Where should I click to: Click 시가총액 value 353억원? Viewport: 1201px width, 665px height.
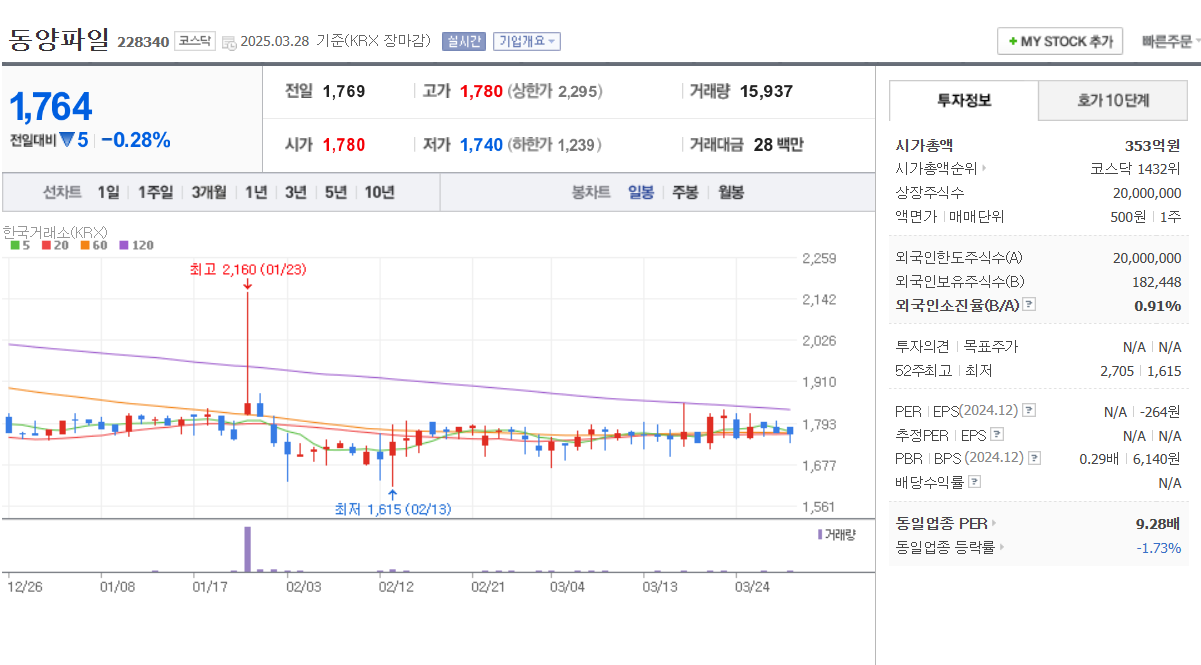click(x=1152, y=145)
